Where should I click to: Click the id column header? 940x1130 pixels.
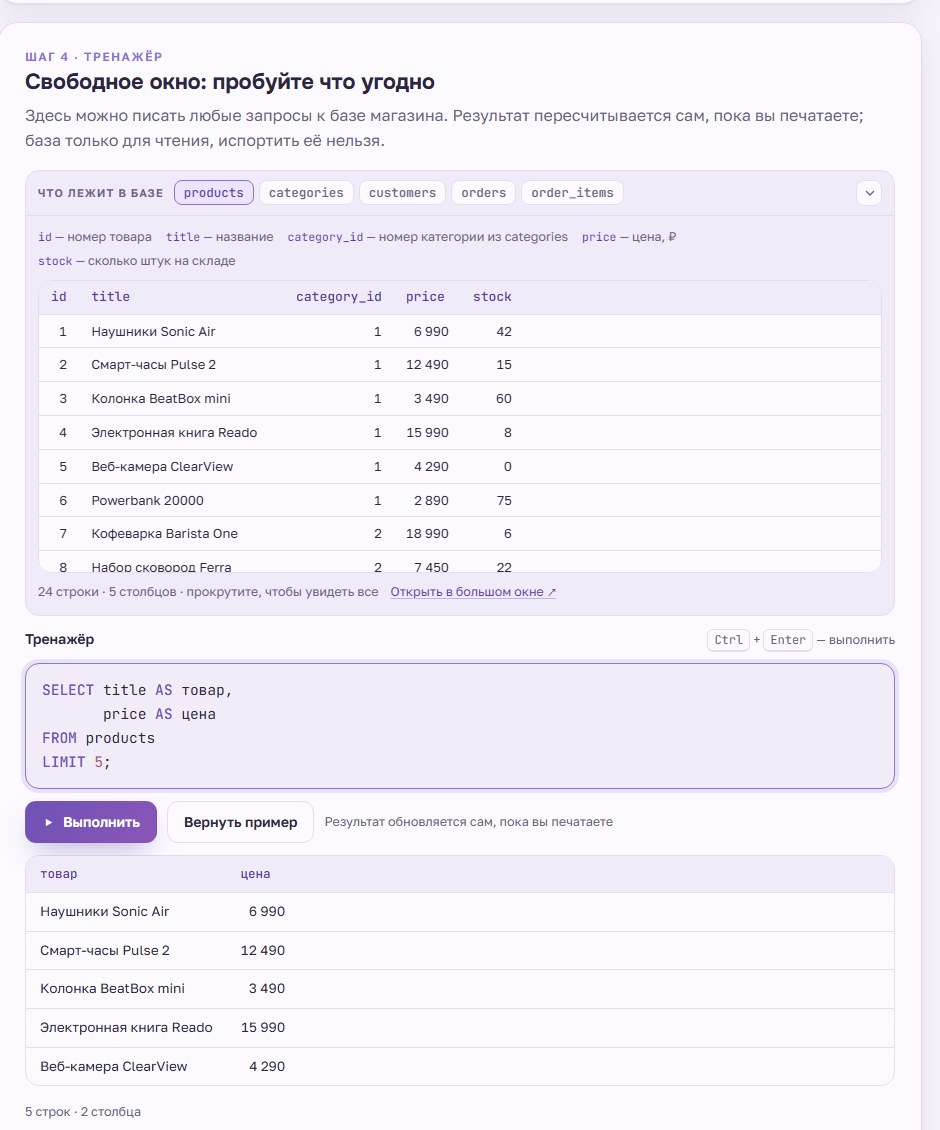tap(59, 297)
